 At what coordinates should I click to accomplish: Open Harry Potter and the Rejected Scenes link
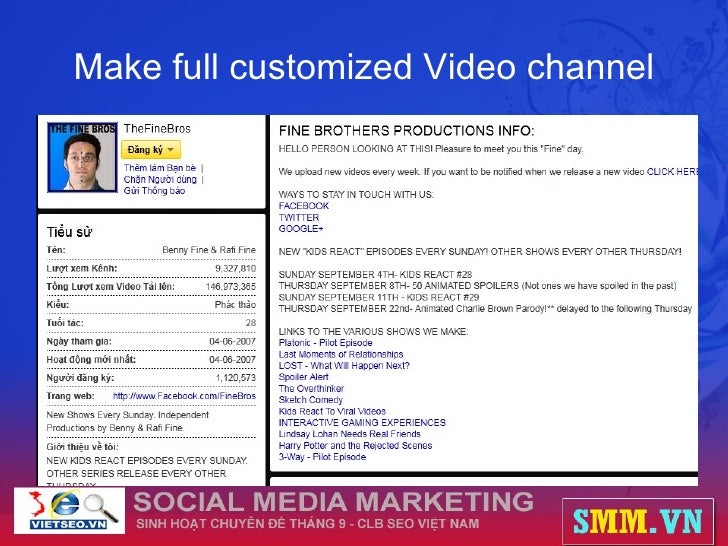[356, 445]
